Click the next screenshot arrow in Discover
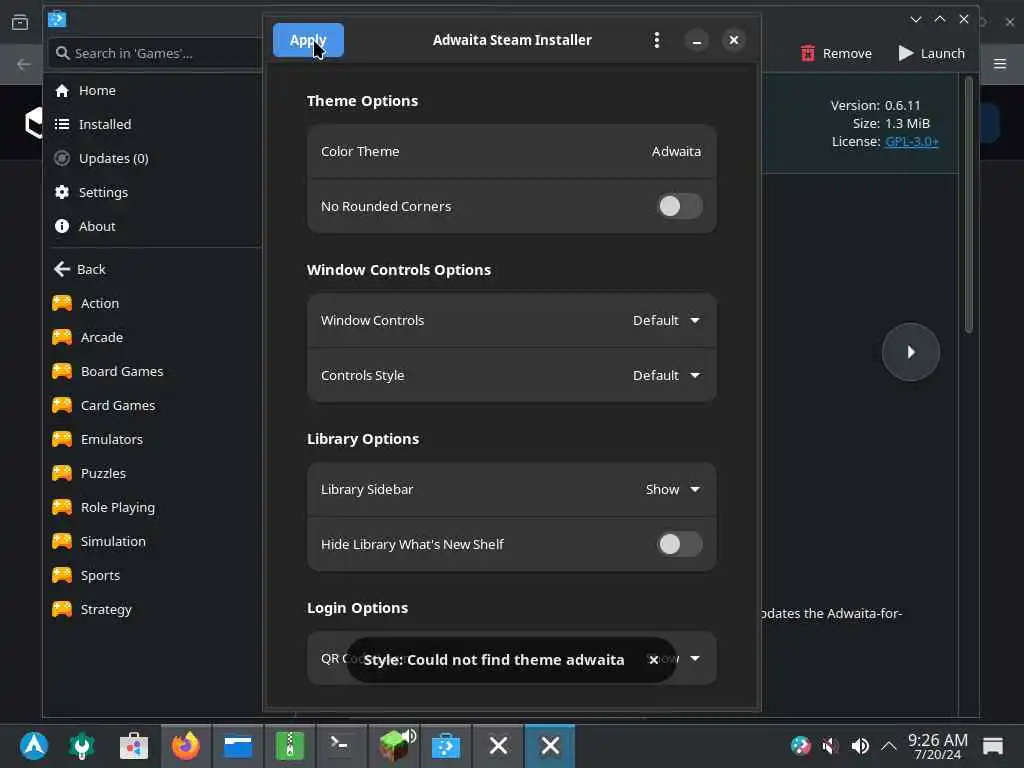The height and width of the screenshot is (768, 1024). pyautogui.click(x=910, y=352)
